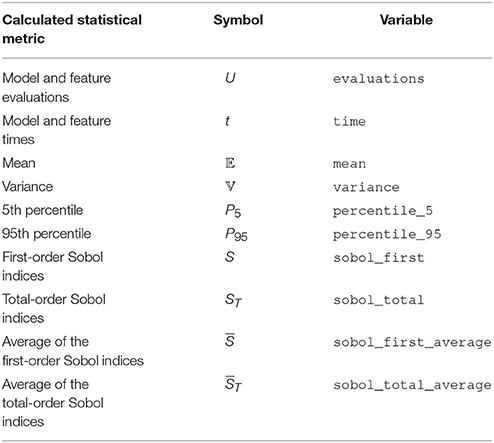Select the mean variable entry

349,164
